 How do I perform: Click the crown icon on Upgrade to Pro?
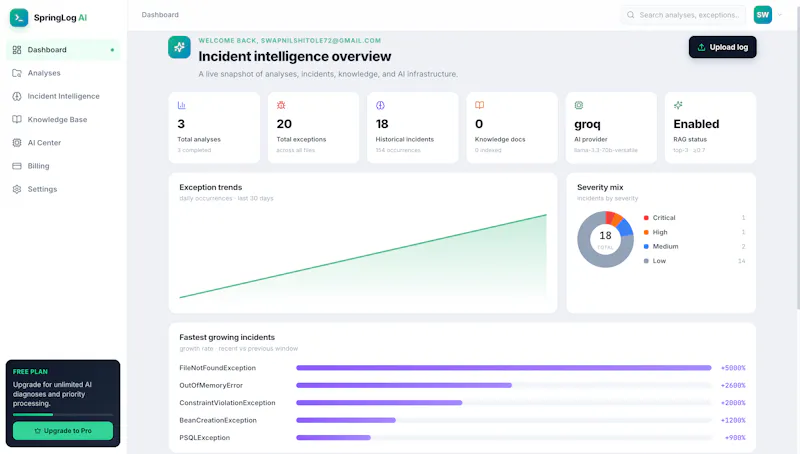(37, 431)
